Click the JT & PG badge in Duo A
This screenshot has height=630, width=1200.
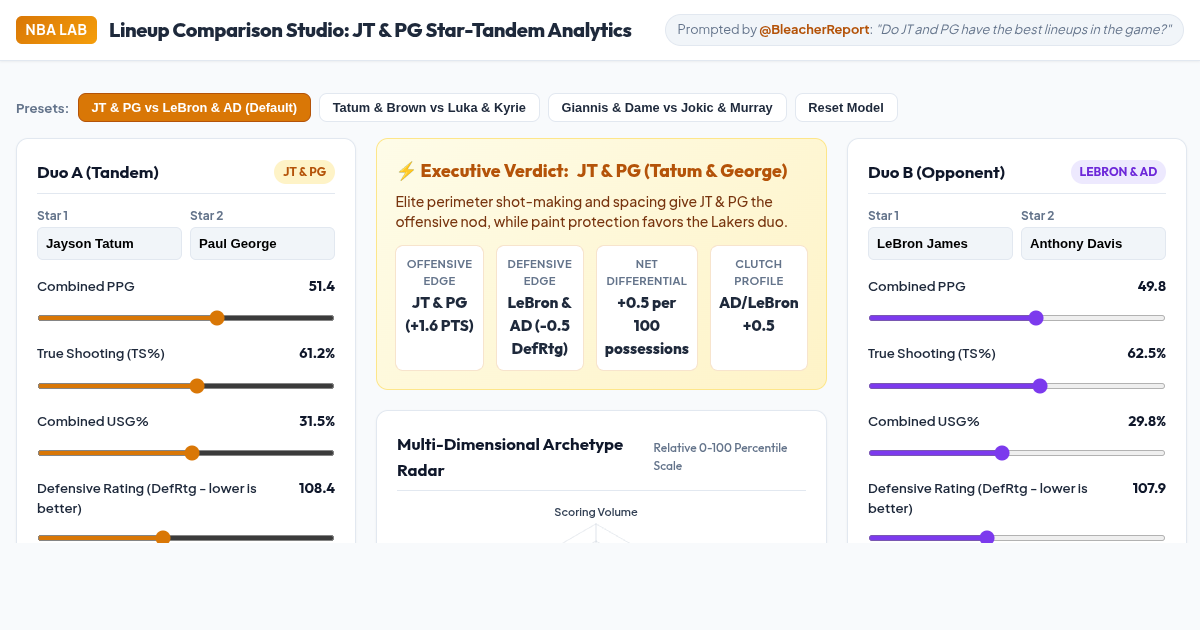coord(304,172)
